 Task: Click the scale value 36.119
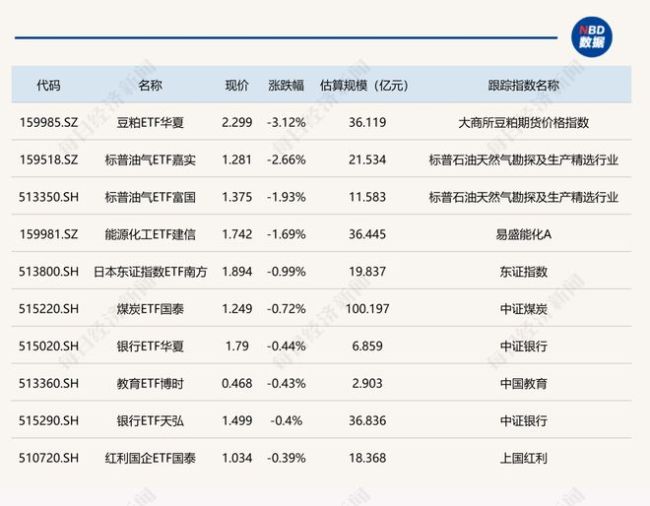click(367, 123)
